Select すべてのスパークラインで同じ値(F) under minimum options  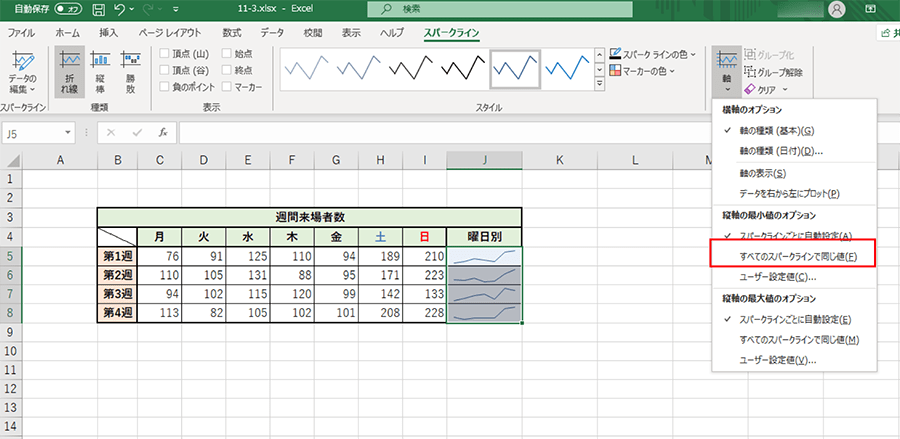(792, 256)
